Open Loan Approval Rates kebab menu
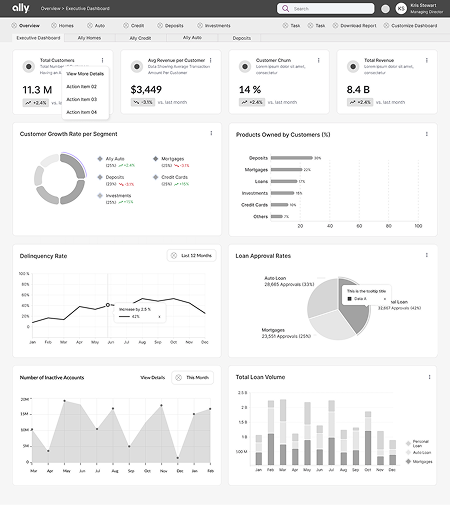Screen dimensions: 450x505 426,255
